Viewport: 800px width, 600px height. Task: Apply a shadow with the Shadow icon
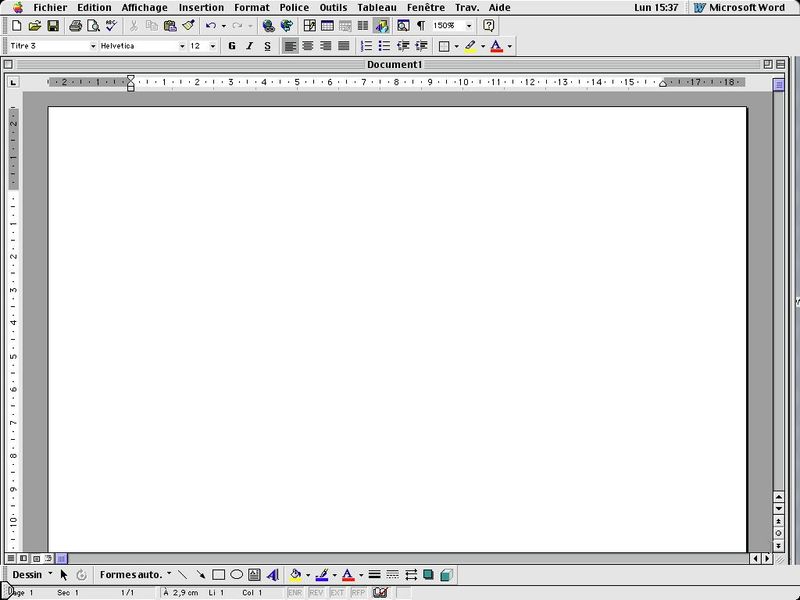429,575
